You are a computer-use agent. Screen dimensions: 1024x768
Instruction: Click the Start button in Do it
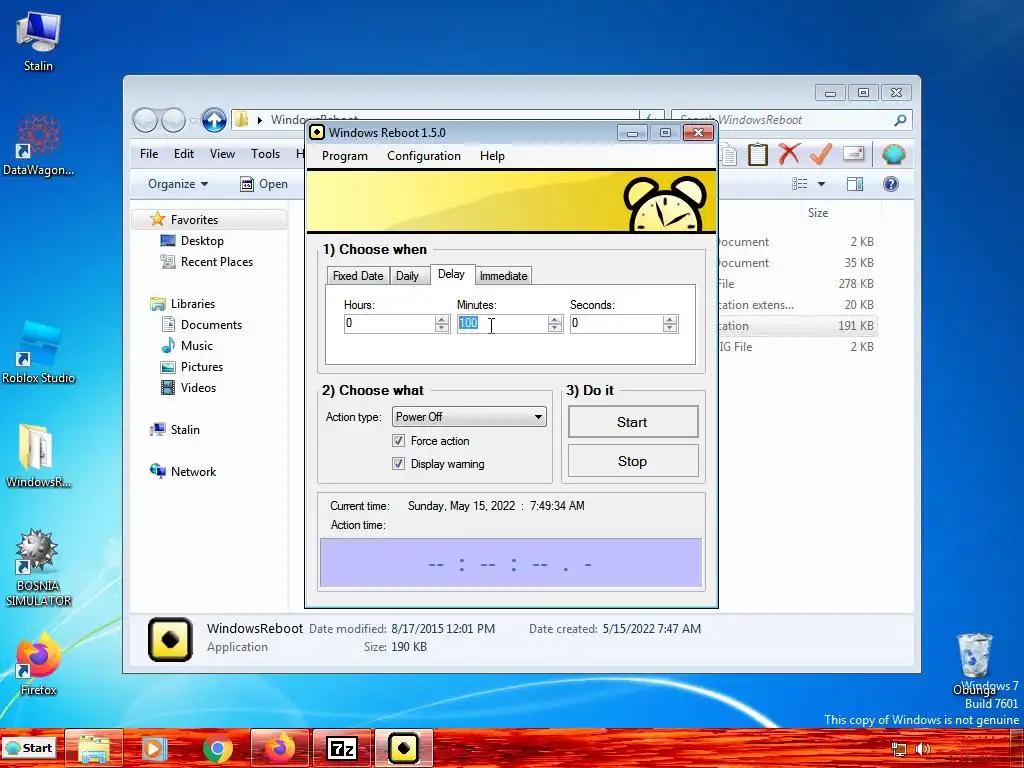633,422
